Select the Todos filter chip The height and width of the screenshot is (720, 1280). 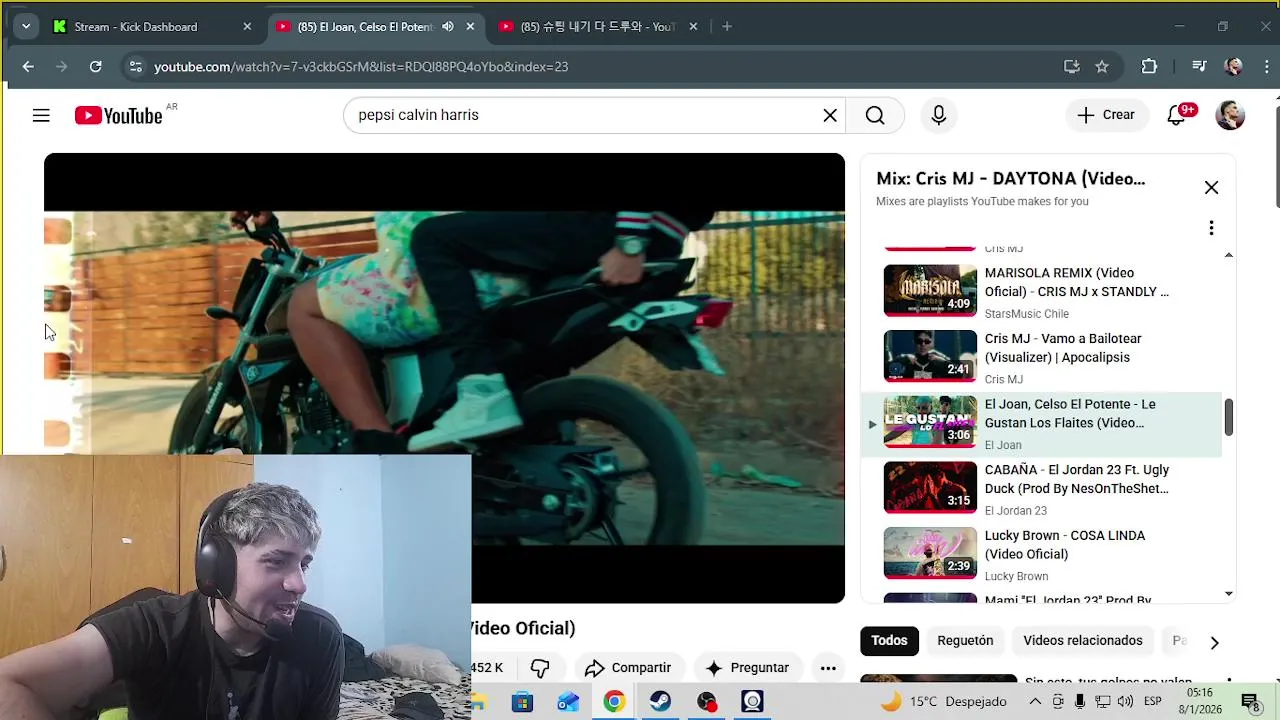(x=889, y=641)
